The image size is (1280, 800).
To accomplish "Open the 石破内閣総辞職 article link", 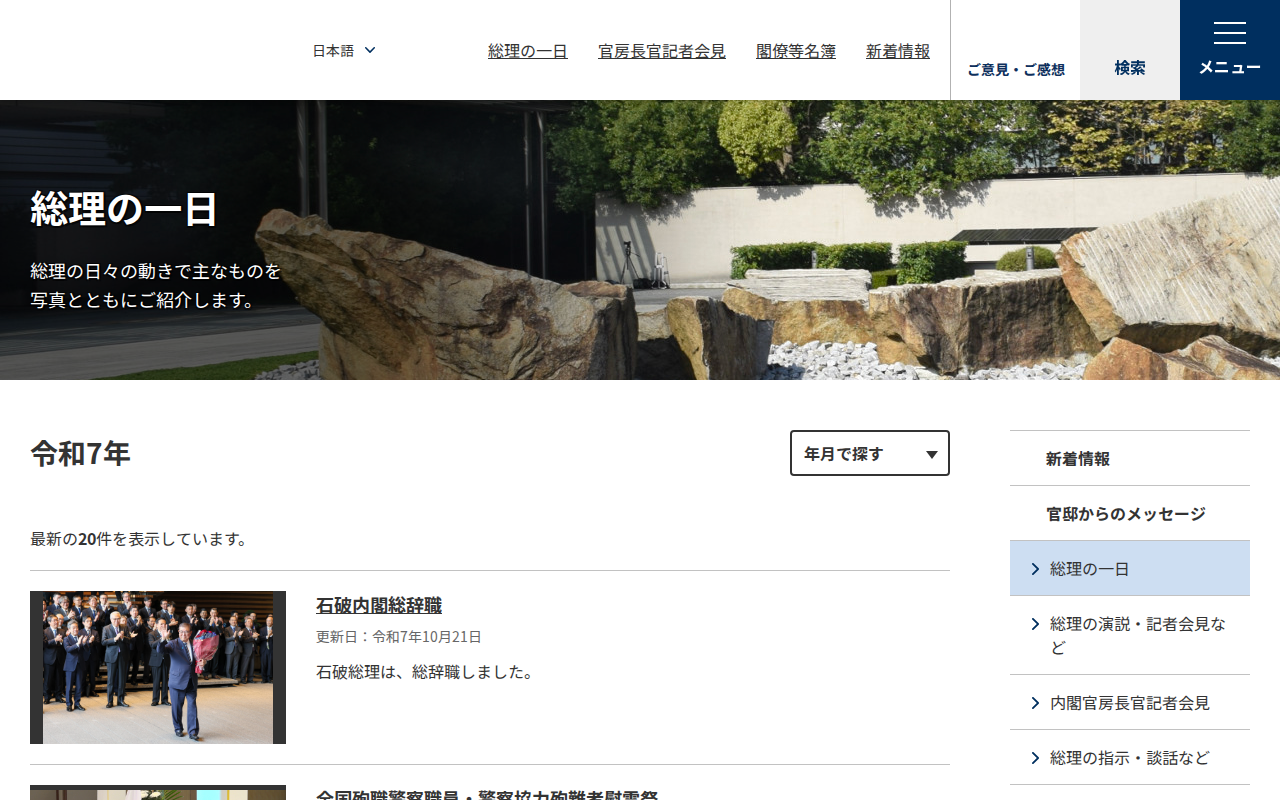I will [379, 606].
